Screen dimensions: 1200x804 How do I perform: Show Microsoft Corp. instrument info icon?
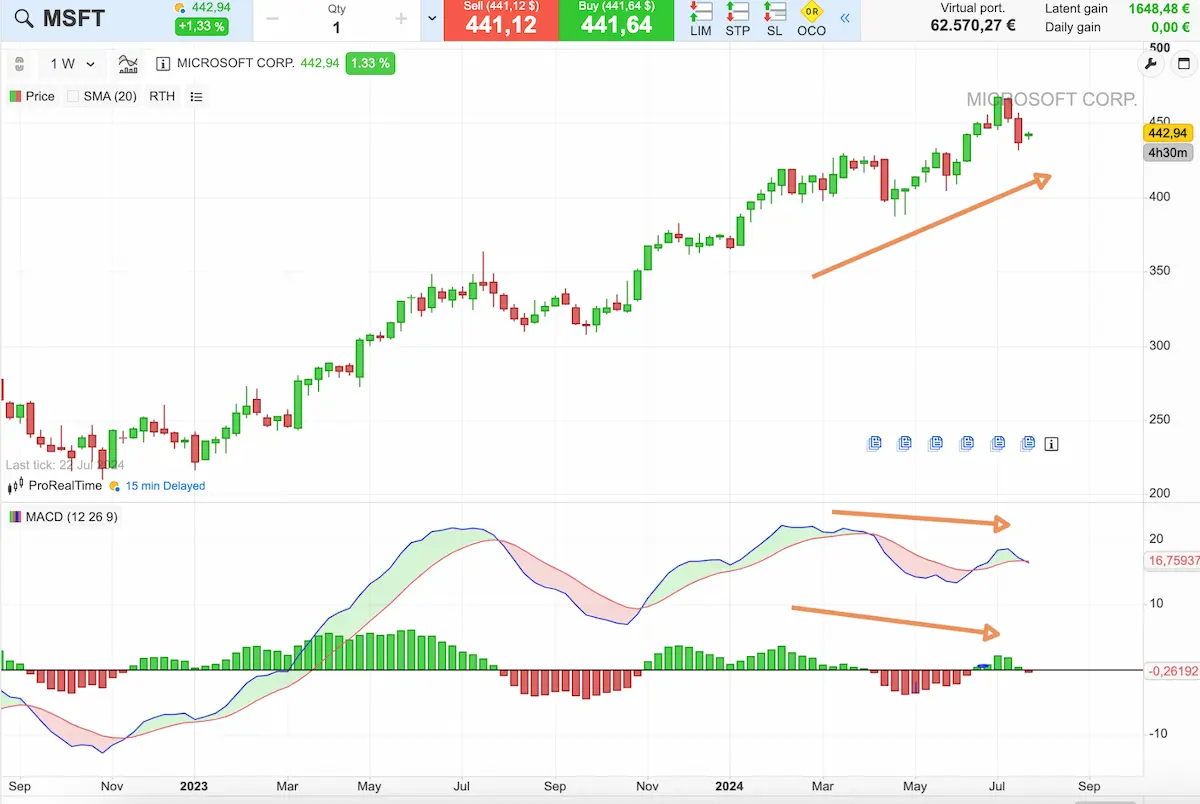click(x=164, y=64)
